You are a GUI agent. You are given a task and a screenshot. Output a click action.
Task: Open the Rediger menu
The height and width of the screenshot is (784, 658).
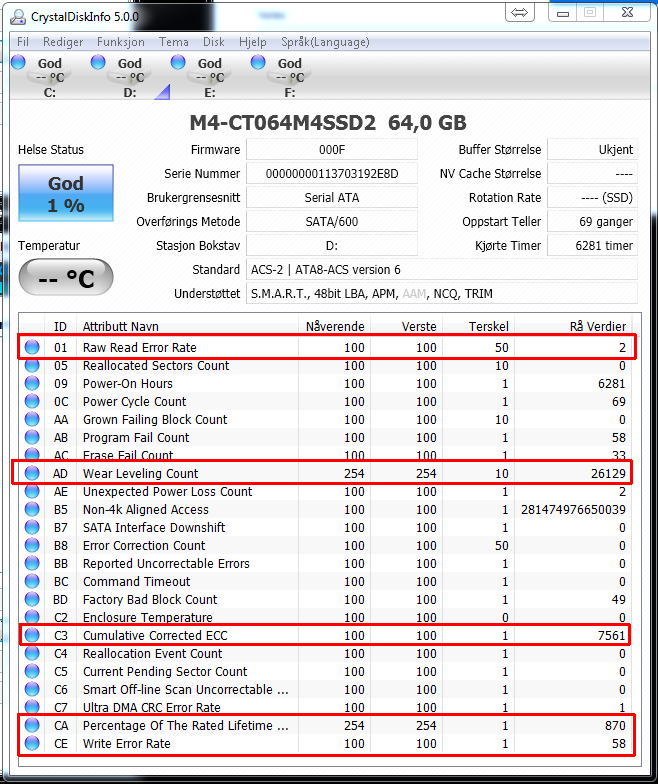(x=63, y=42)
